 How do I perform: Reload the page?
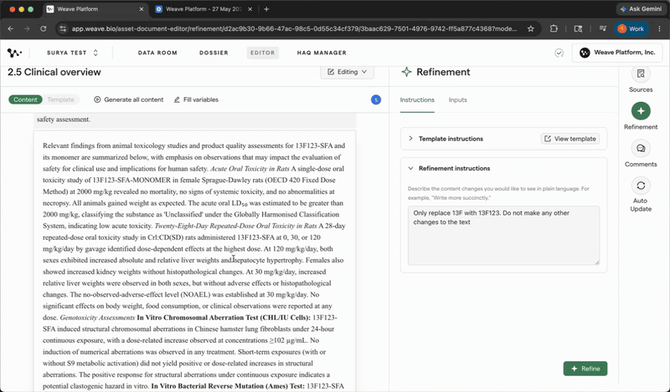[x=43, y=29]
